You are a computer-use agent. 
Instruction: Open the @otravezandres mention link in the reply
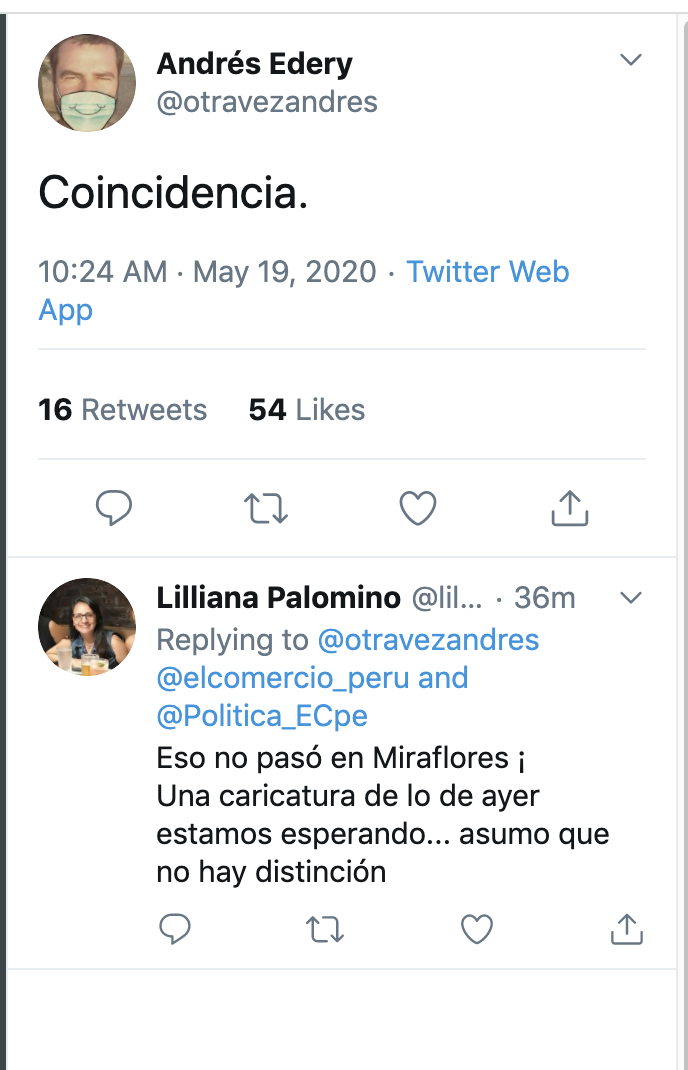click(428, 640)
